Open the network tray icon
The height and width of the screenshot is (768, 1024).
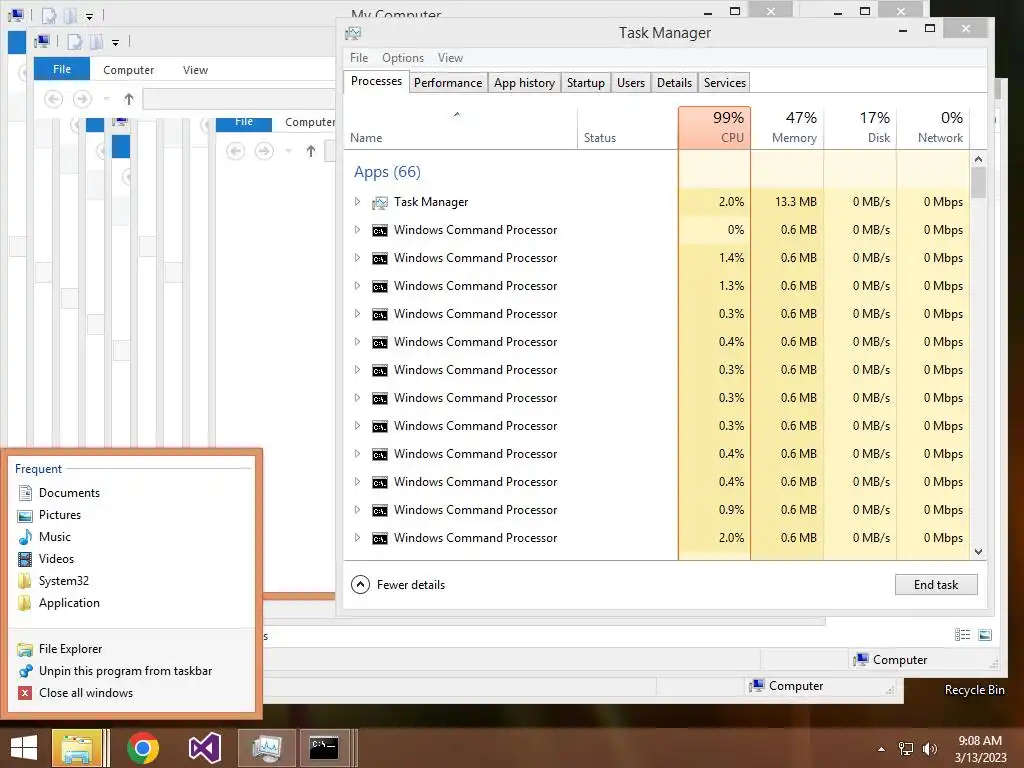click(906, 749)
